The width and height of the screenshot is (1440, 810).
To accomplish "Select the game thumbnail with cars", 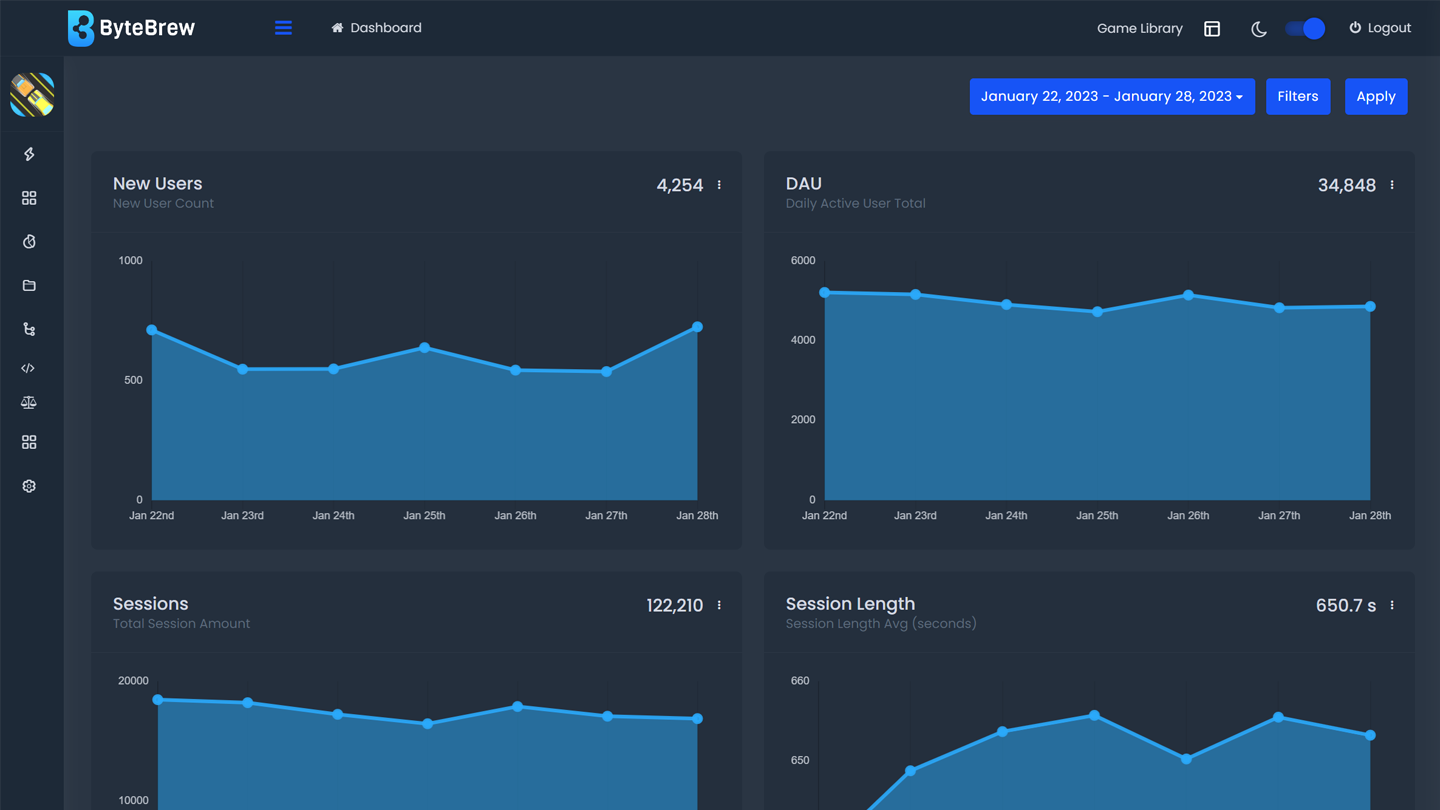I will (x=32, y=94).
